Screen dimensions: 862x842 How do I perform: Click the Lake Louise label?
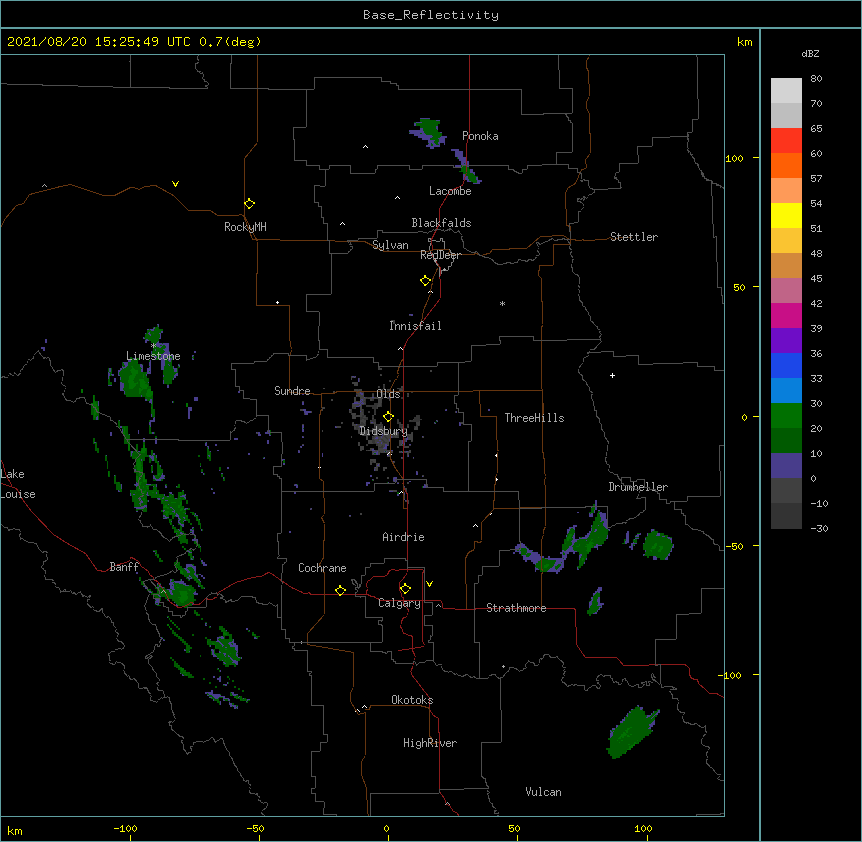pyautogui.click(x=18, y=484)
